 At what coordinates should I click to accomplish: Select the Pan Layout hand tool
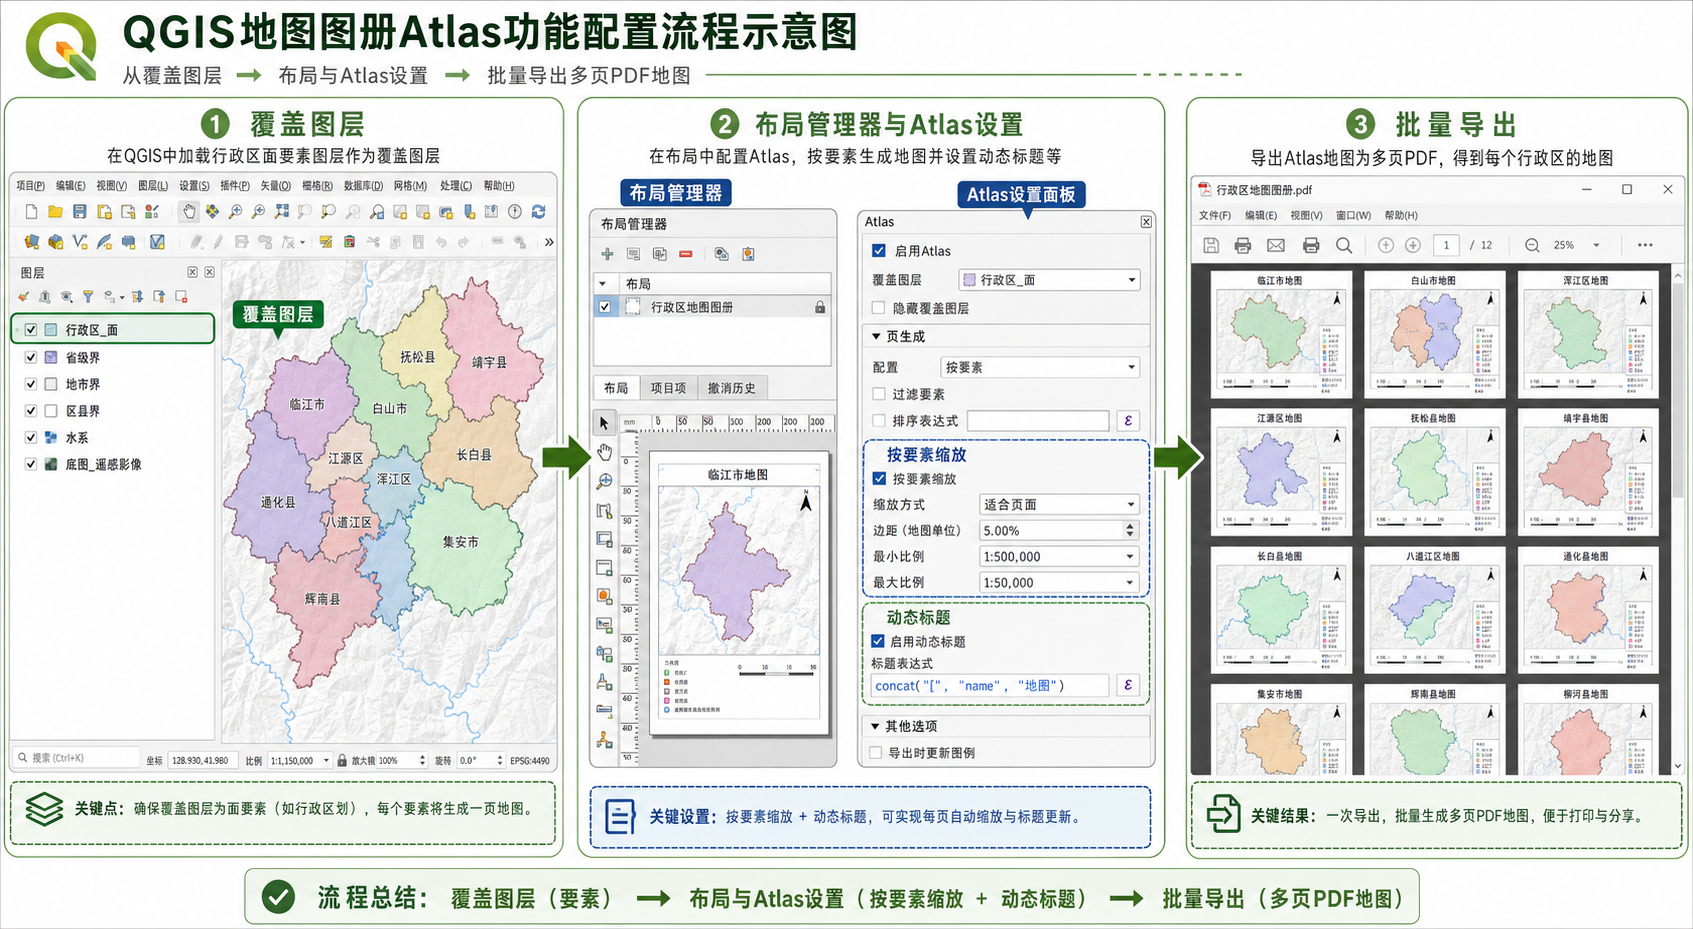click(x=604, y=452)
